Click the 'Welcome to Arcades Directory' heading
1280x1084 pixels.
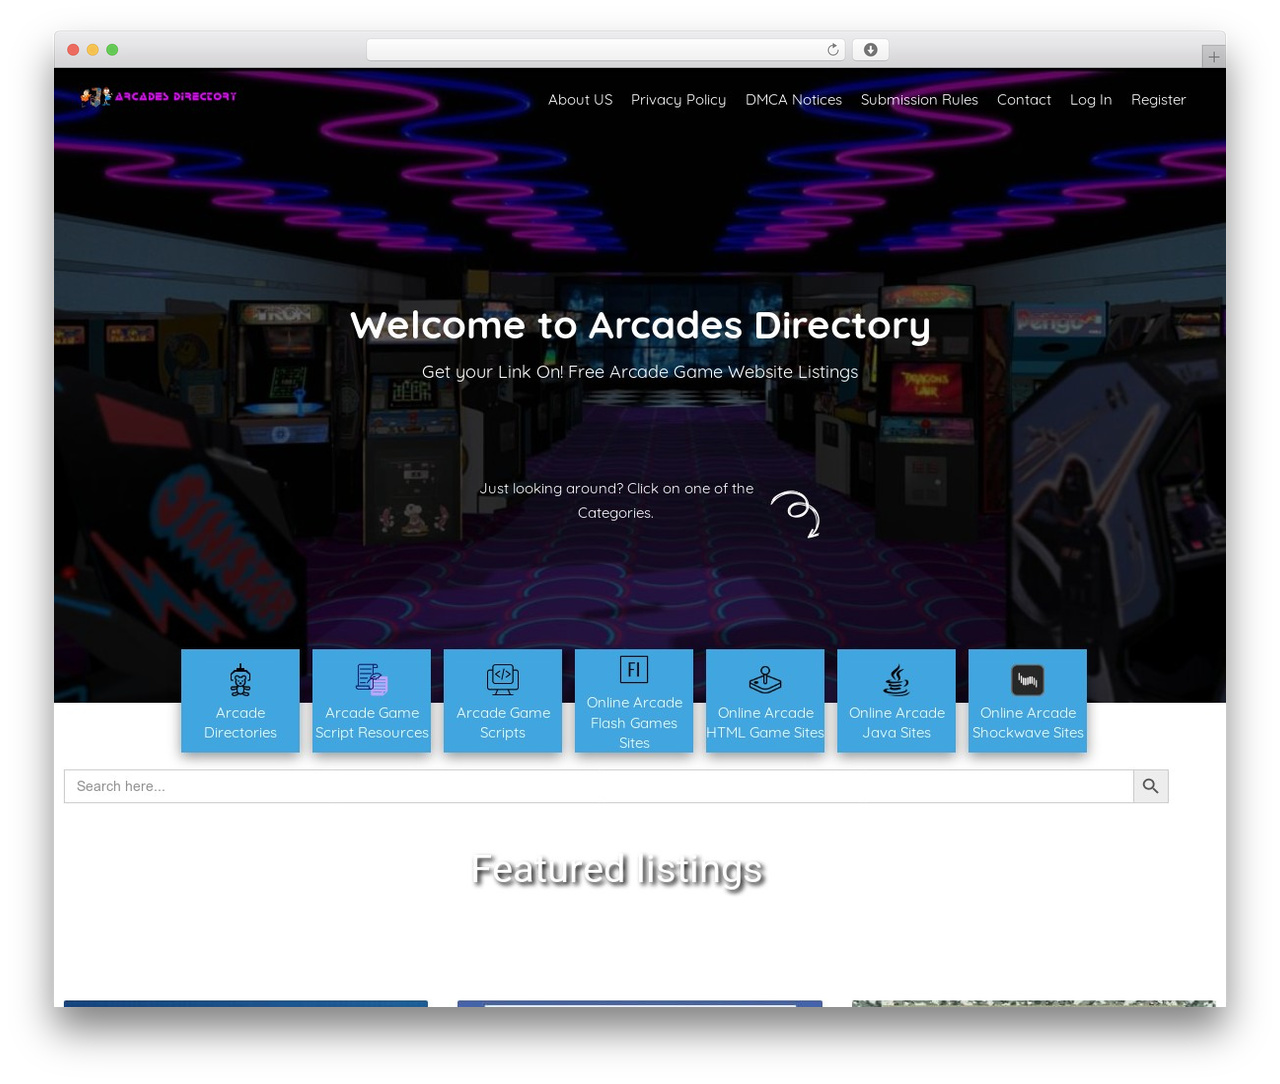tap(640, 325)
